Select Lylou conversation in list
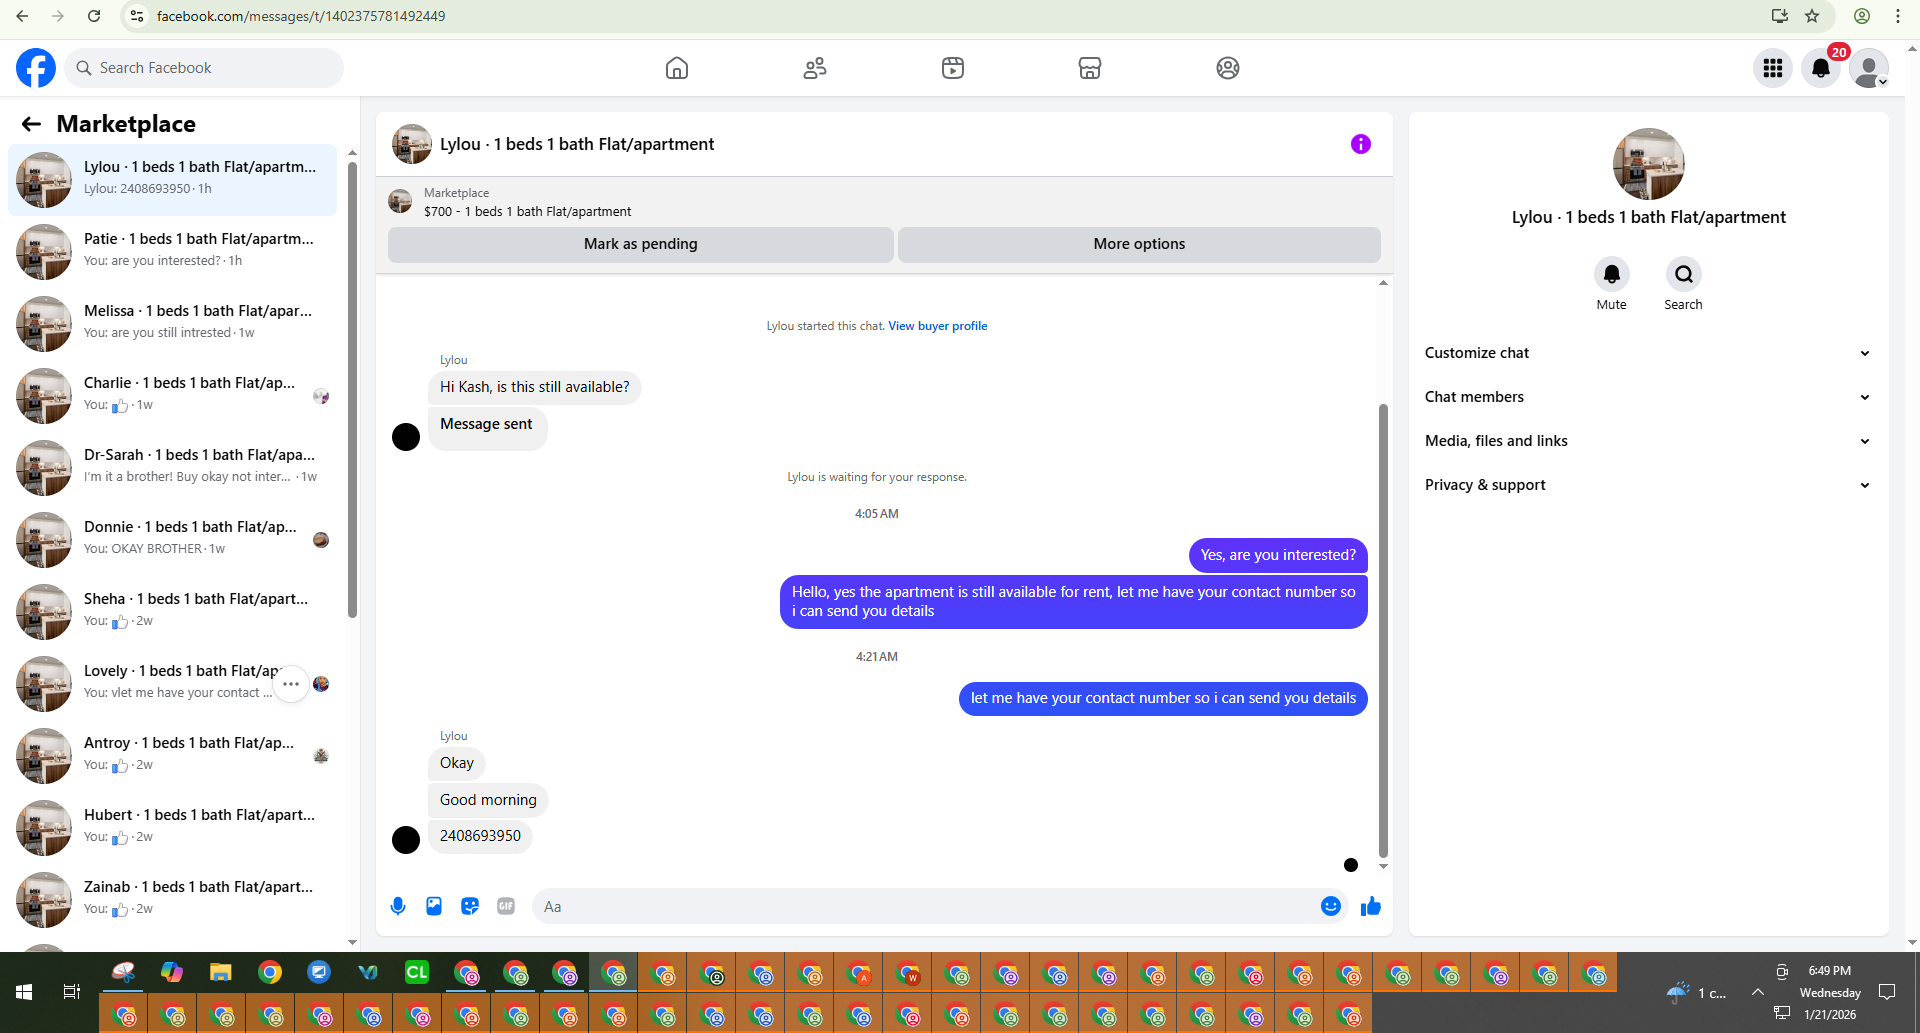The height and width of the screenshot is (1033, 1920). pos(172,180)
